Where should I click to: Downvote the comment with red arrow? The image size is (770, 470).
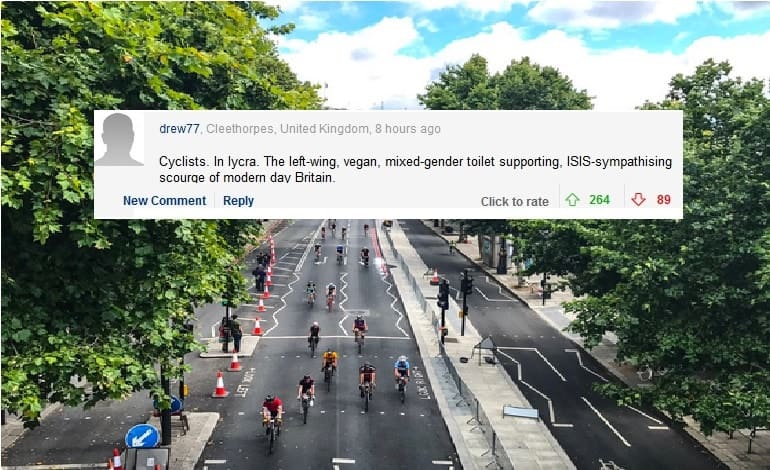[x=638, y=199]
